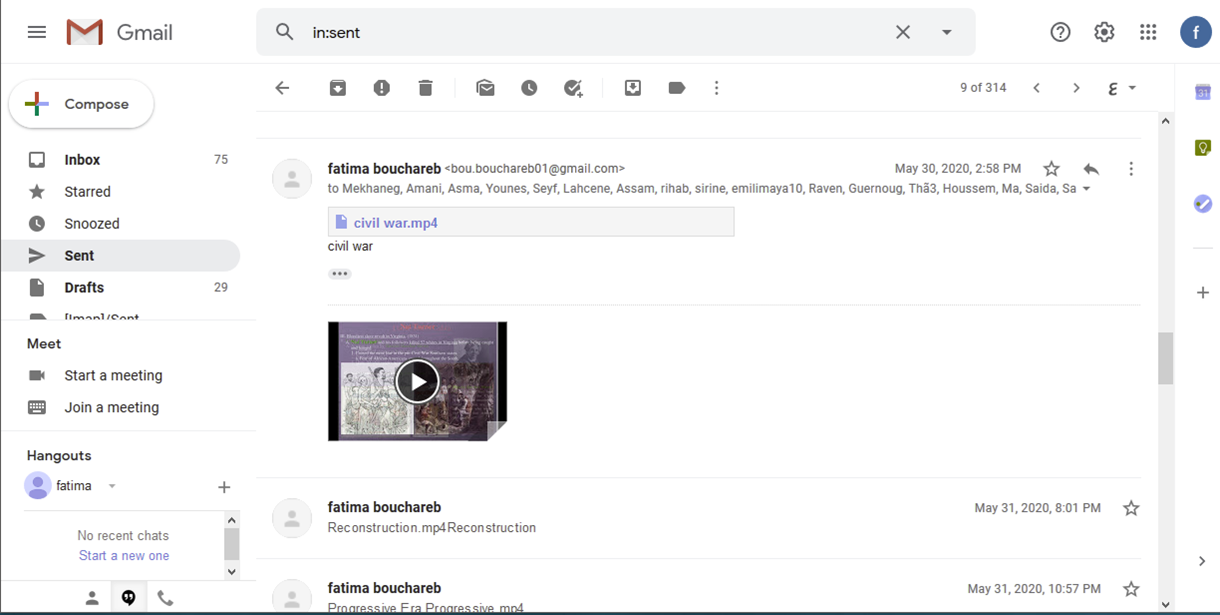Open Hangouts phone calls tab
Viewport: 1220px width, 615px height.
click(165, 598)
